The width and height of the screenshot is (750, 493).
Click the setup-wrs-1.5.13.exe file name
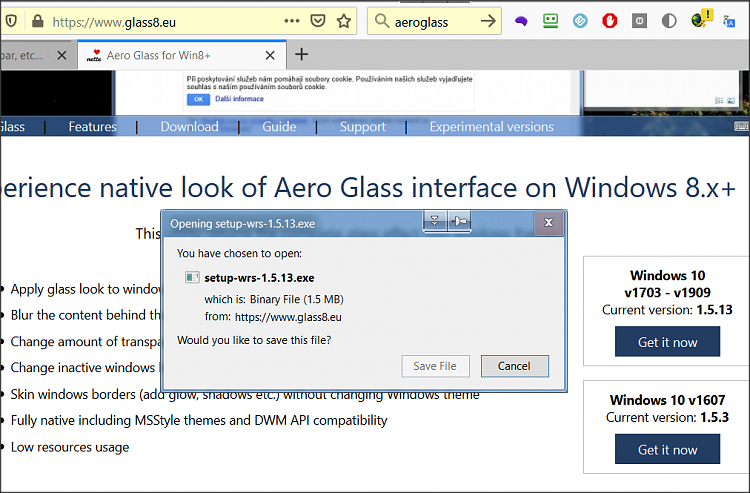tap(260, 278)
